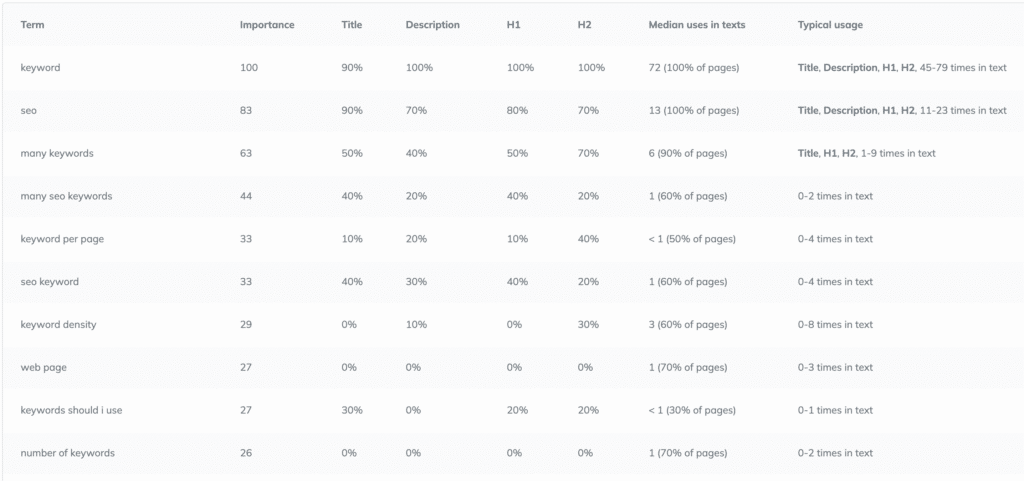The image size is (1024, 481).
Task: Select the 'keyword' term in first row
Action: coord(41,67)
